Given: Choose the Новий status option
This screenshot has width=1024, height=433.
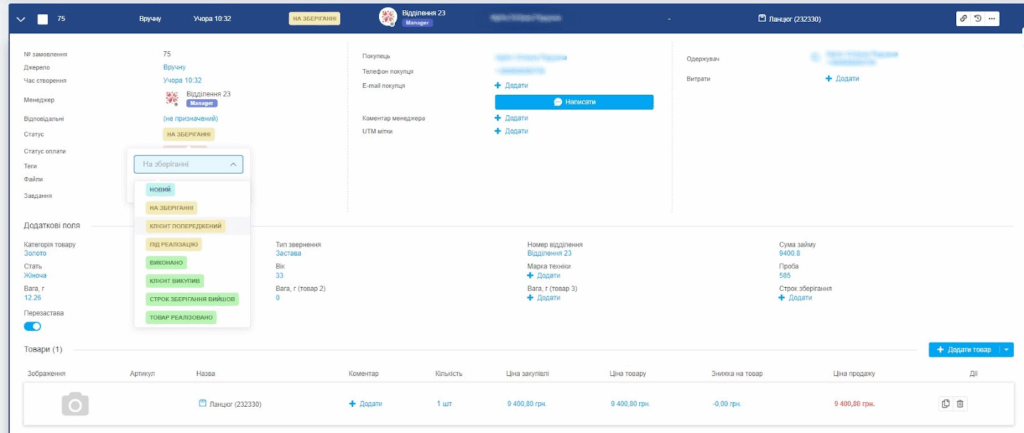Looking at the screenshot, I should [159, 189].
